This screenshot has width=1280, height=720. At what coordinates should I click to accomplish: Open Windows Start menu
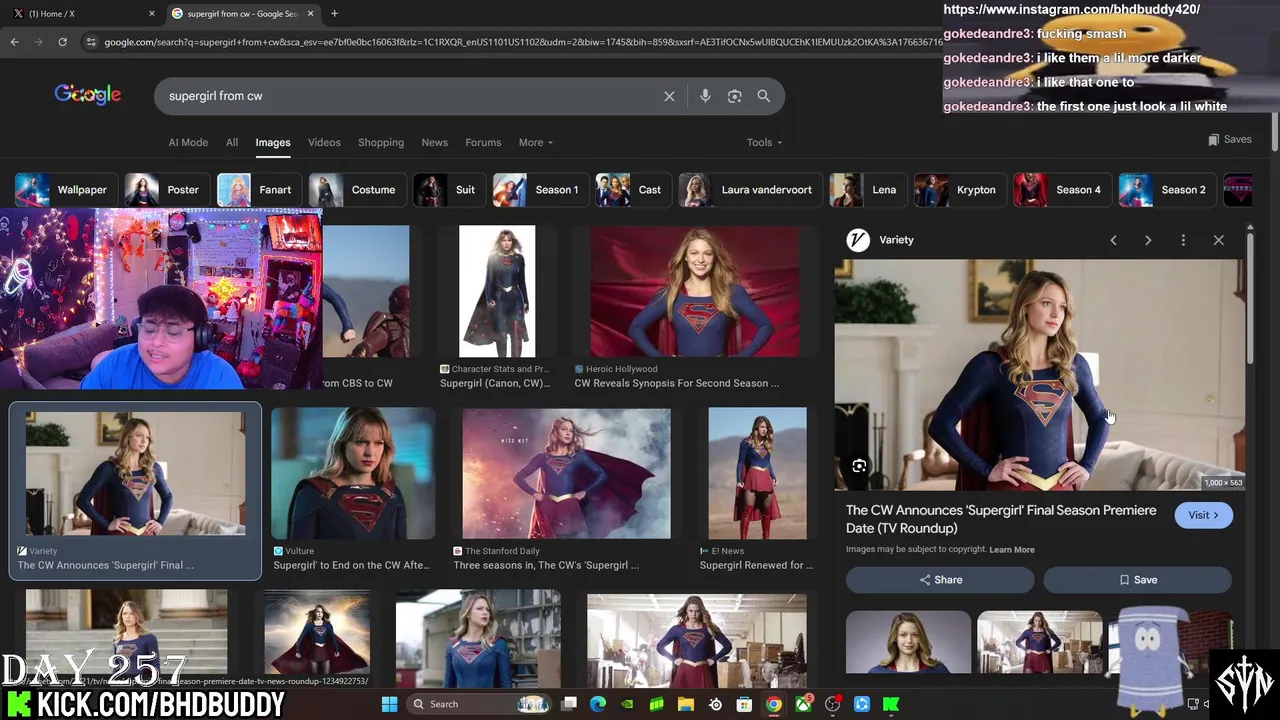coord(389,704)
